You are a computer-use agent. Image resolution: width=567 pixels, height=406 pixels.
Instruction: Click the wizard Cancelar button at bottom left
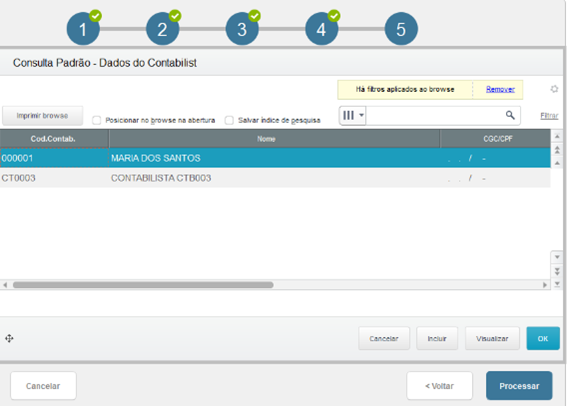[43, 386]
